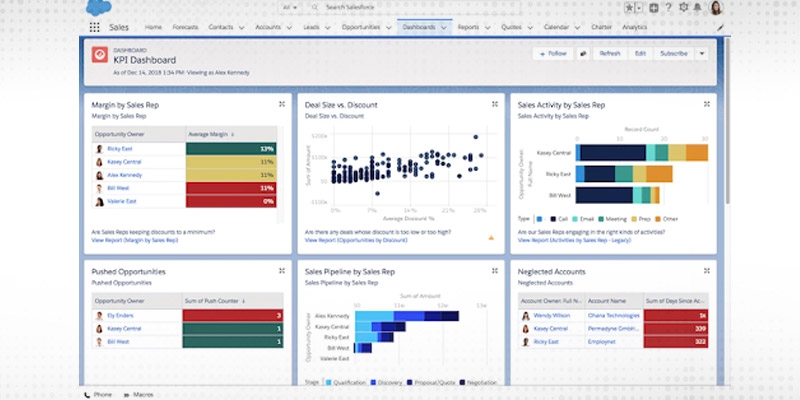The height and width of the screenshot is (400, 800).
Task: Open the global actions plus icon
Action: (654, 8)
